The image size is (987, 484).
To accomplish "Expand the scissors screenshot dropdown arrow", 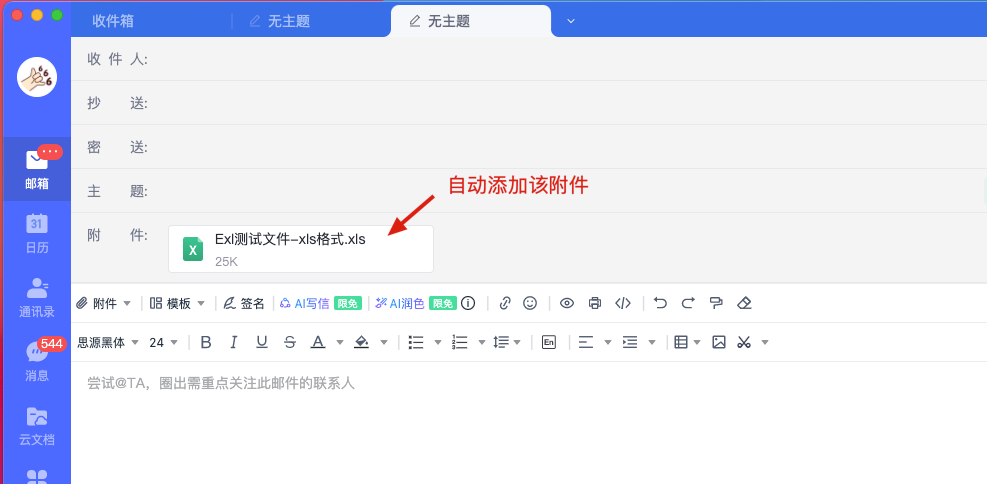I will [765, 342].
